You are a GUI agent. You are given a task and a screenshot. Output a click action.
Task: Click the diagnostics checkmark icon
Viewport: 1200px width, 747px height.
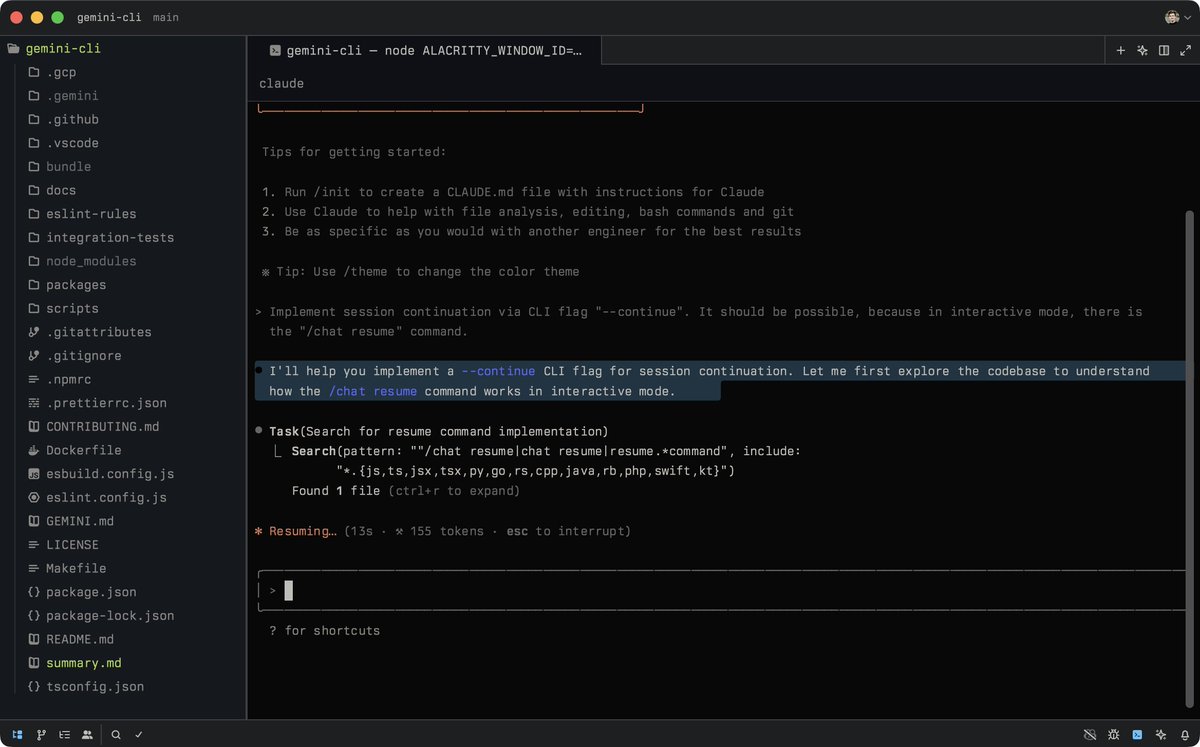click(x=139, y=734)
